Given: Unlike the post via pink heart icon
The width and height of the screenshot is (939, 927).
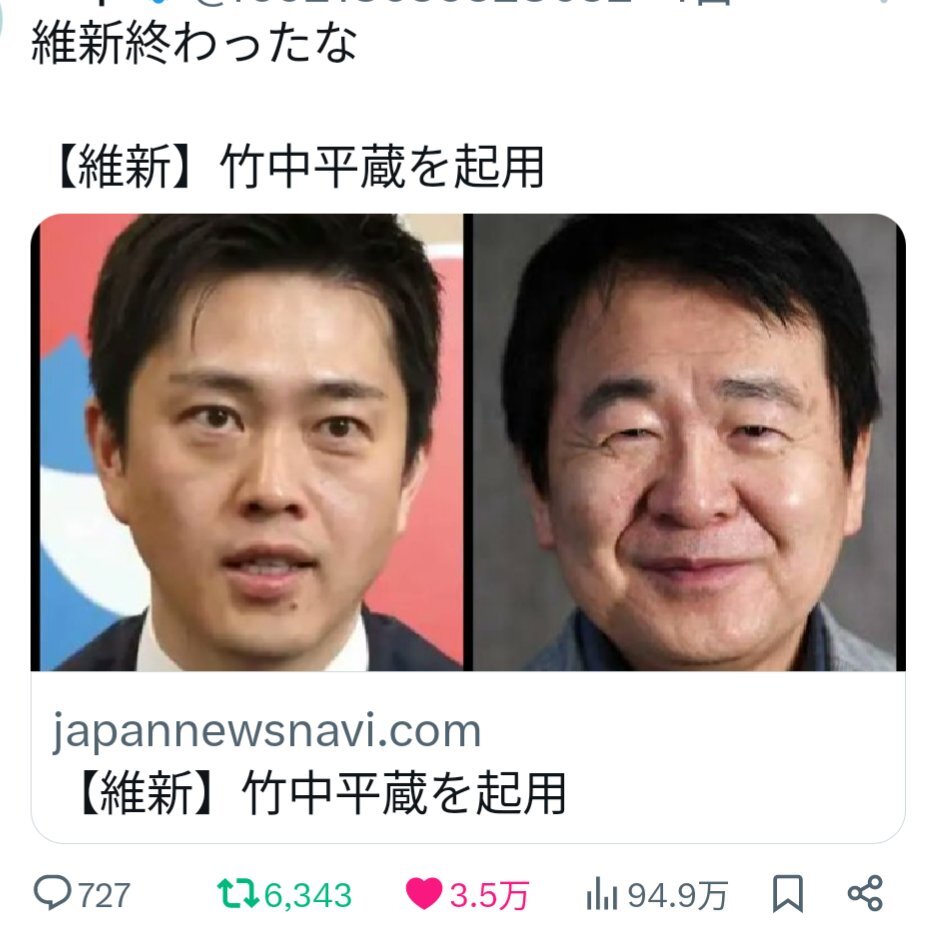Looking at the screenshot, I should point(424,893).
